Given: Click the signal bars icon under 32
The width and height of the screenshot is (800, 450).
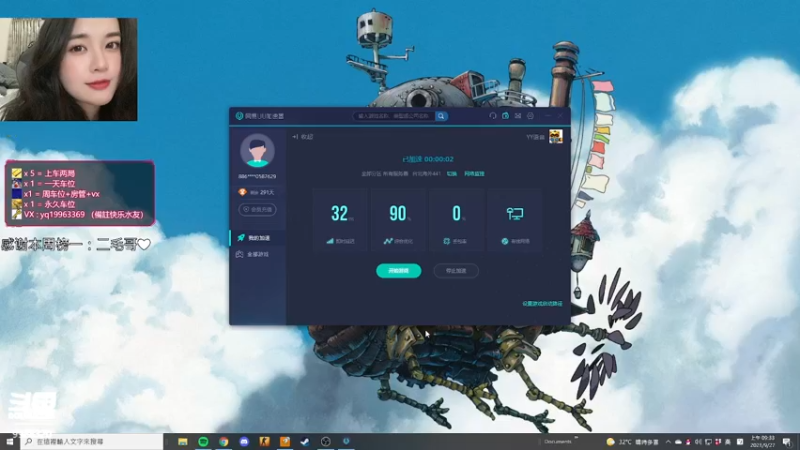Looking at the screenshot, I should click(x=330, y=241).
